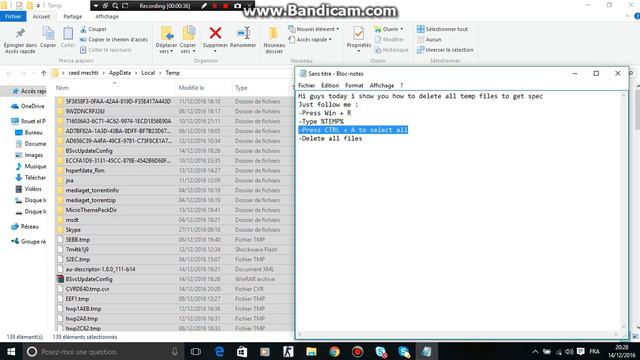640x360 pixels.
Task: Open Microsoft Edge from the taskbar
Action: [219, 351]
